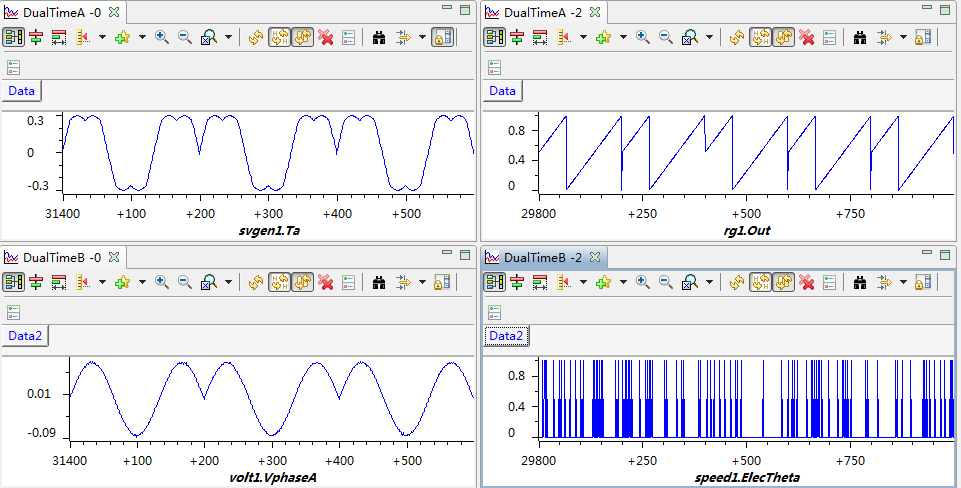Switch to the DualTimeB -2 view tab
The width and height of the screenshot is (961, 488).
pos(543,257)
